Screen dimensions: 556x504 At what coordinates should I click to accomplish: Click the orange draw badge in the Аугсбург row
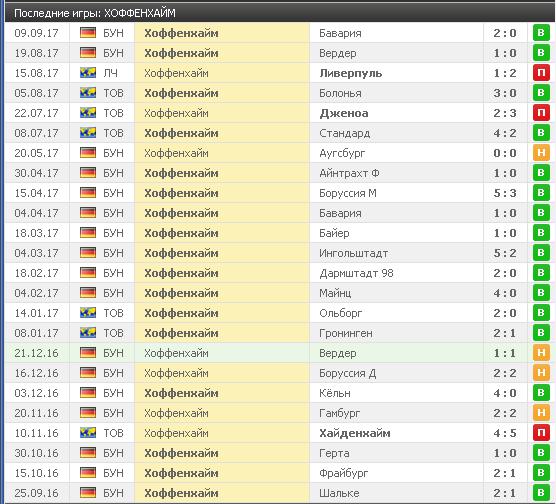(x=541, y=153)
